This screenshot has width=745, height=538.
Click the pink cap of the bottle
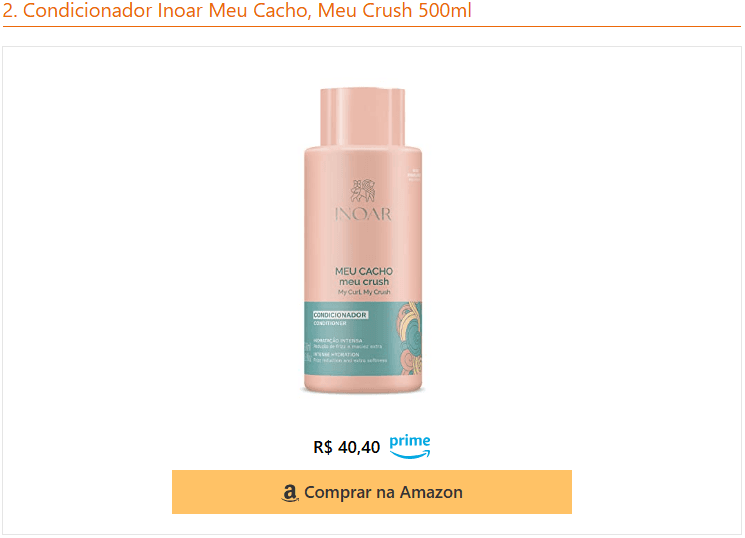tap(363, 117)
